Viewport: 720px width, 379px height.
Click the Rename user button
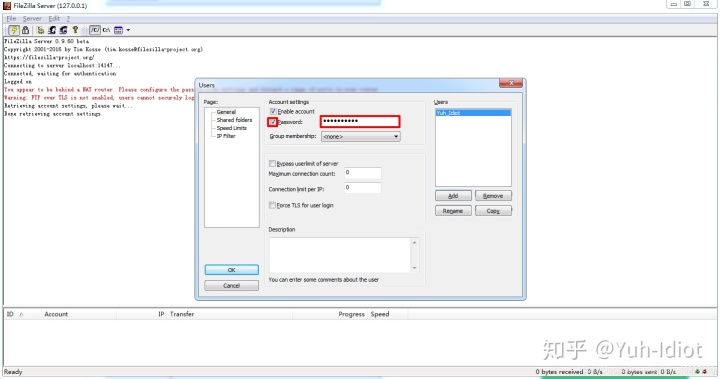453,211
